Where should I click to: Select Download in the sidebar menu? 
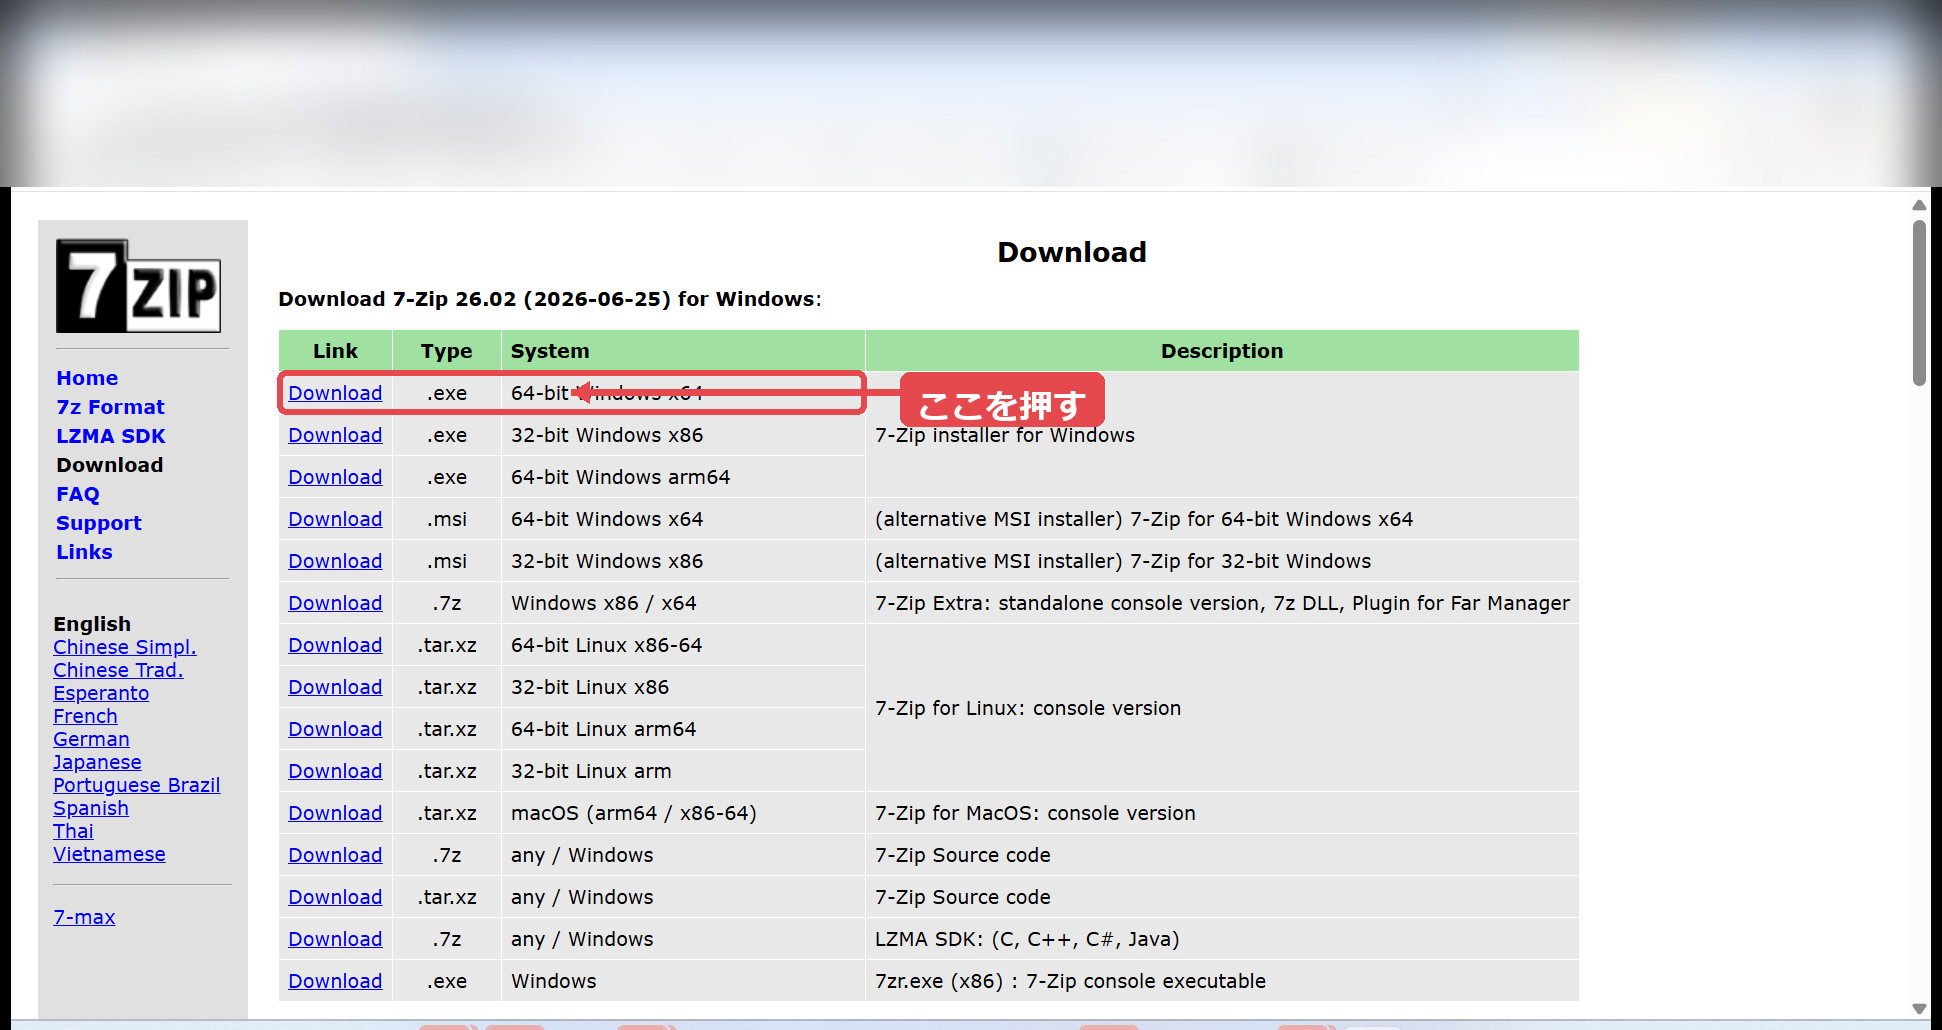(x=110, y=465)
